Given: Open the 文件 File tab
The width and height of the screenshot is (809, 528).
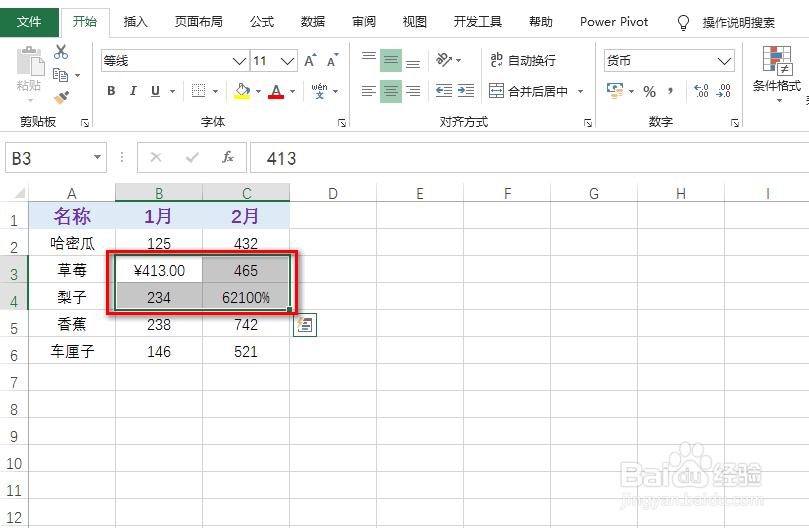Looking at the screenshot, I should coord(29,22).
